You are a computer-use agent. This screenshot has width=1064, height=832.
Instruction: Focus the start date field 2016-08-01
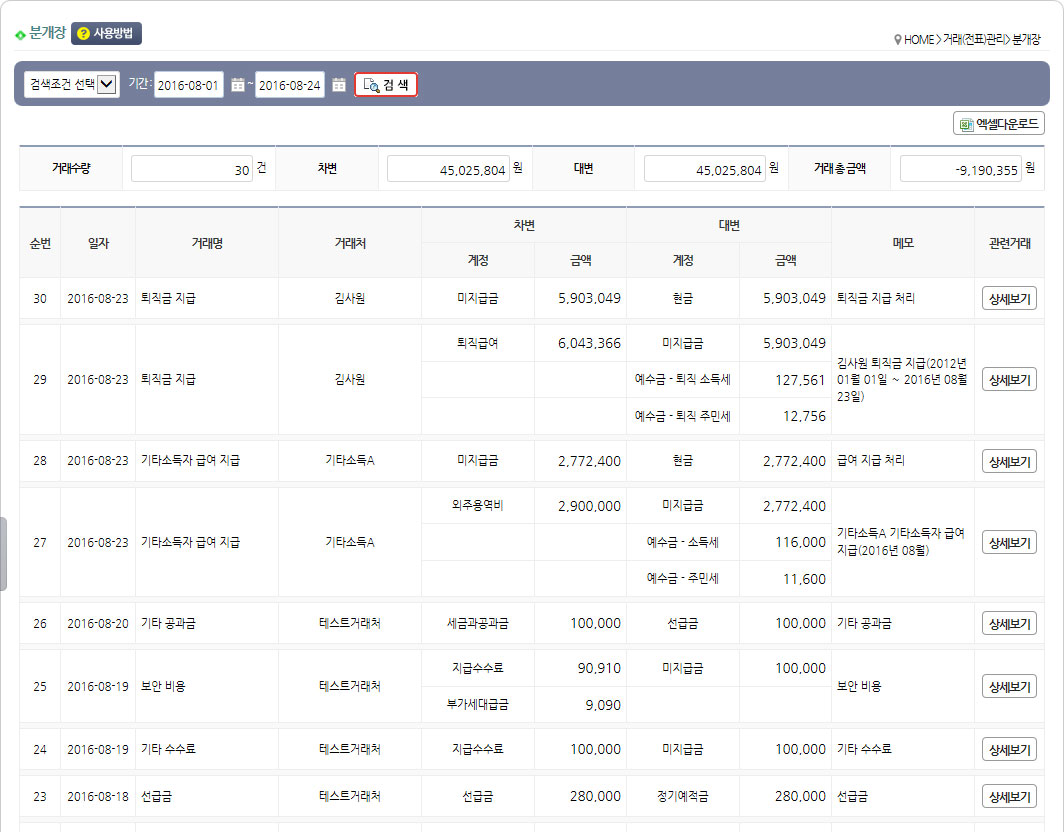pyautogui.click(x=189, y=85)
